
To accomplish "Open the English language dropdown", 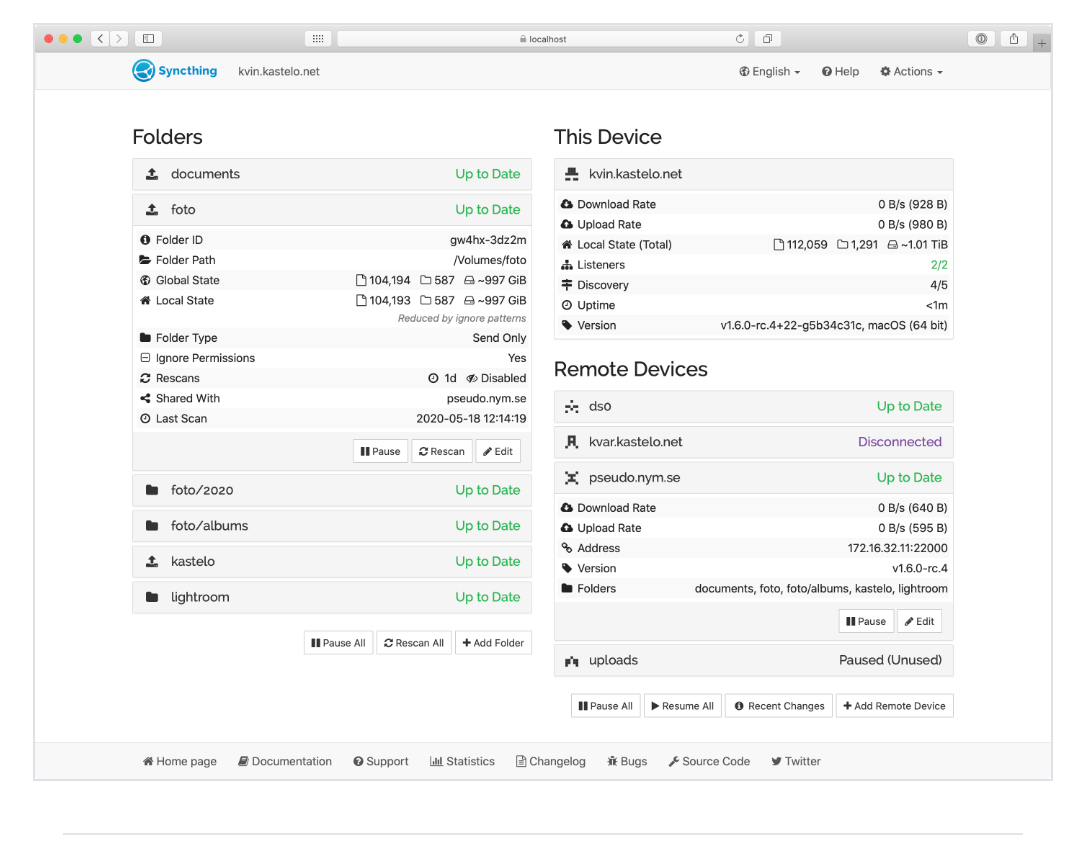I will tap(769, 72).
